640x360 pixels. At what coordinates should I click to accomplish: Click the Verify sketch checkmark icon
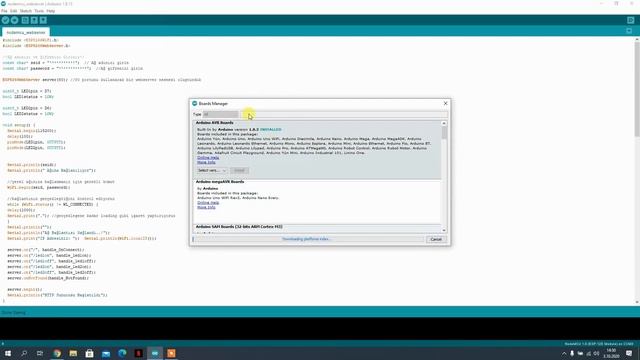(x=5, y=20)
